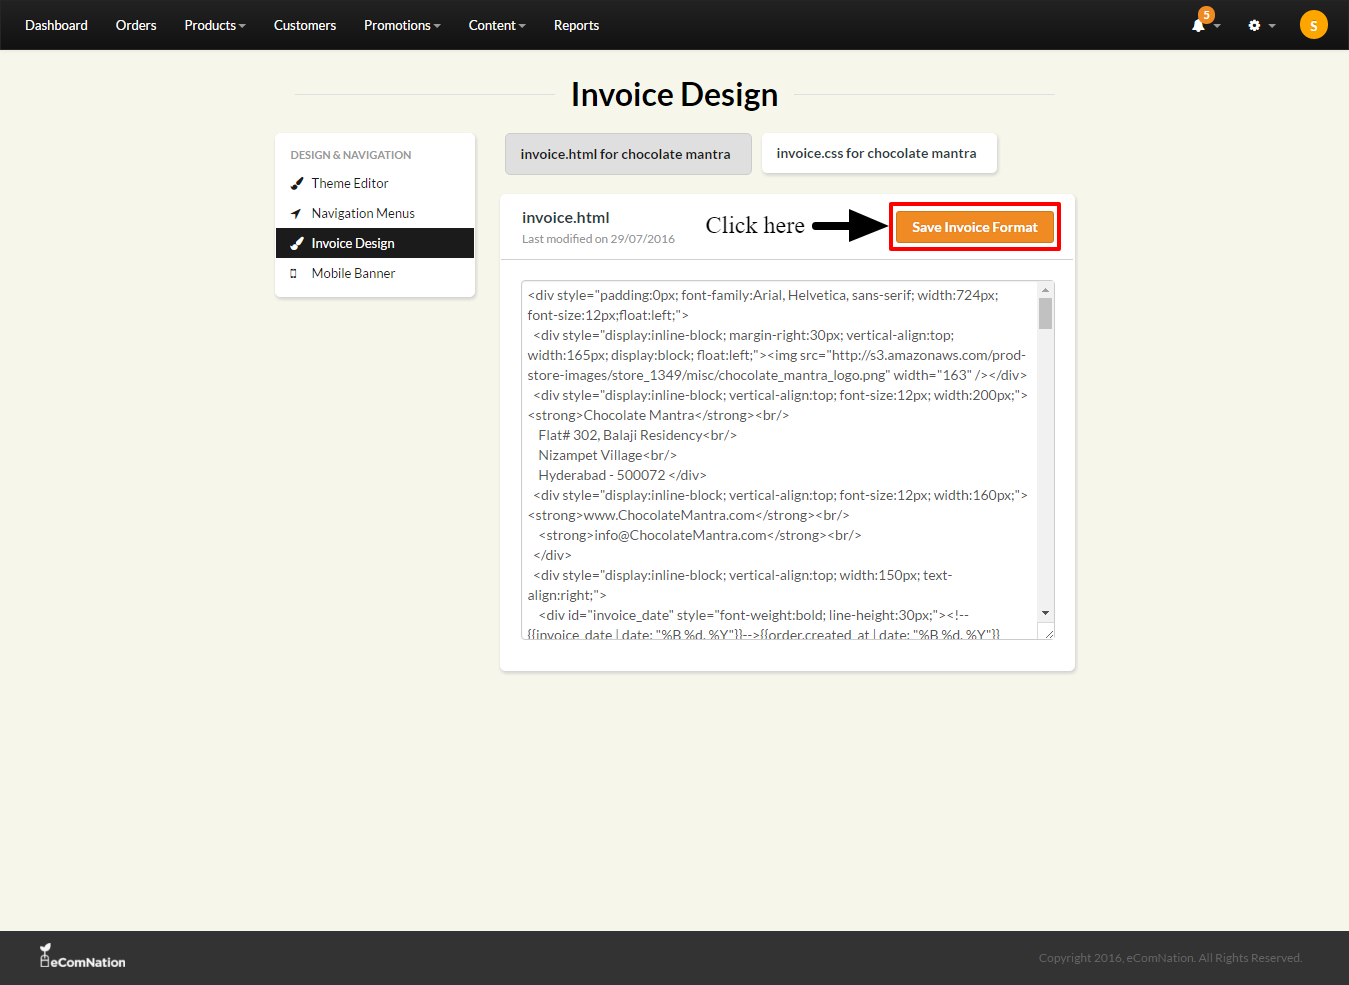This screenshot has height=985, width=1349.
Task: Expand the Content dropdown menu
Action: (497, 25)
